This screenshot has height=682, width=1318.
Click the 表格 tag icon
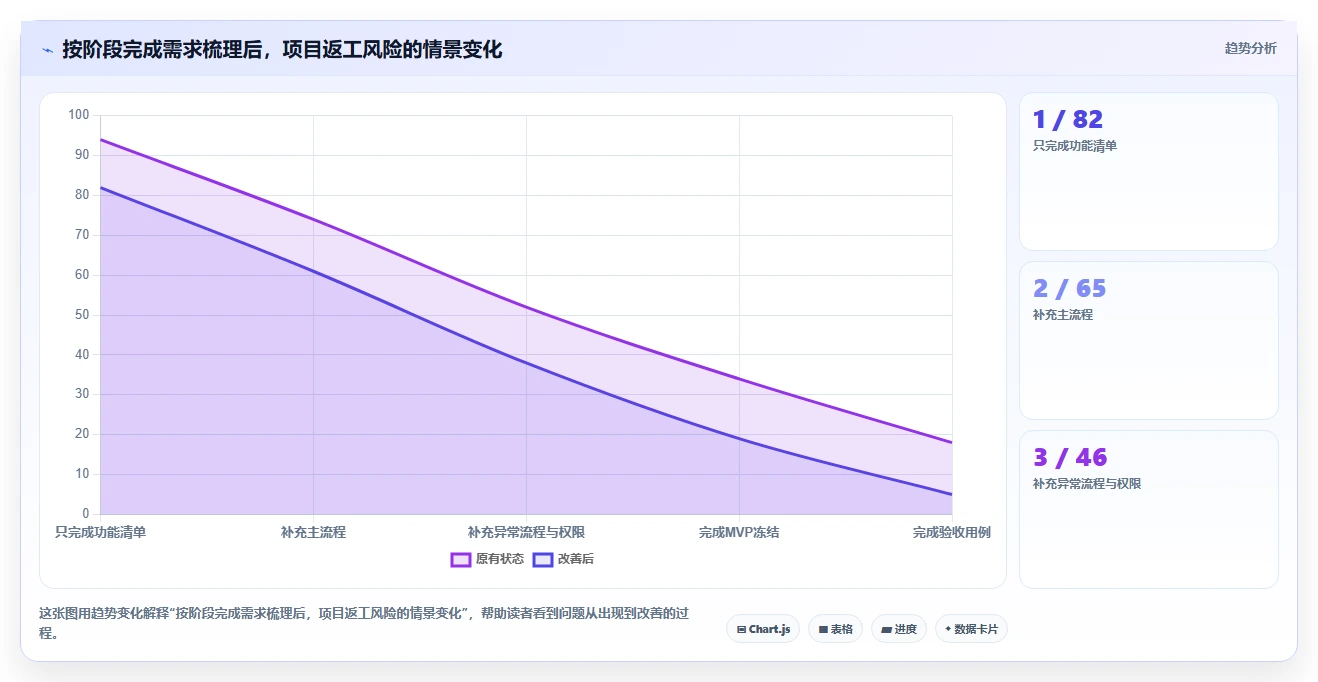coord(823,629)
